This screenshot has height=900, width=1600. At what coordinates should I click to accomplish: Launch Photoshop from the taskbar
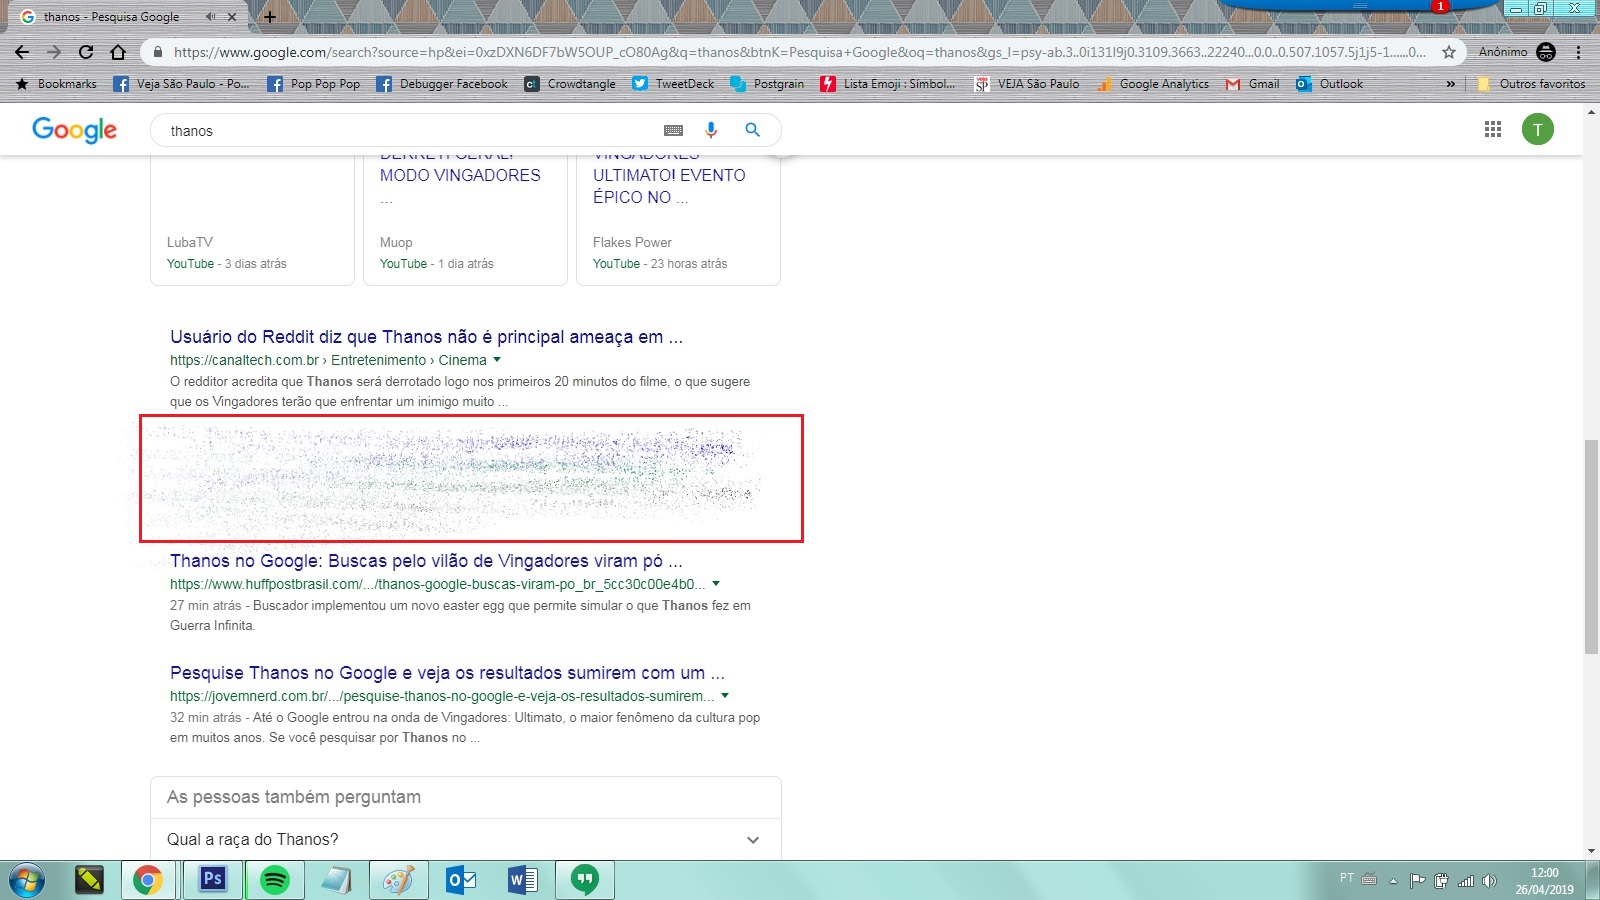coord(211,880)
